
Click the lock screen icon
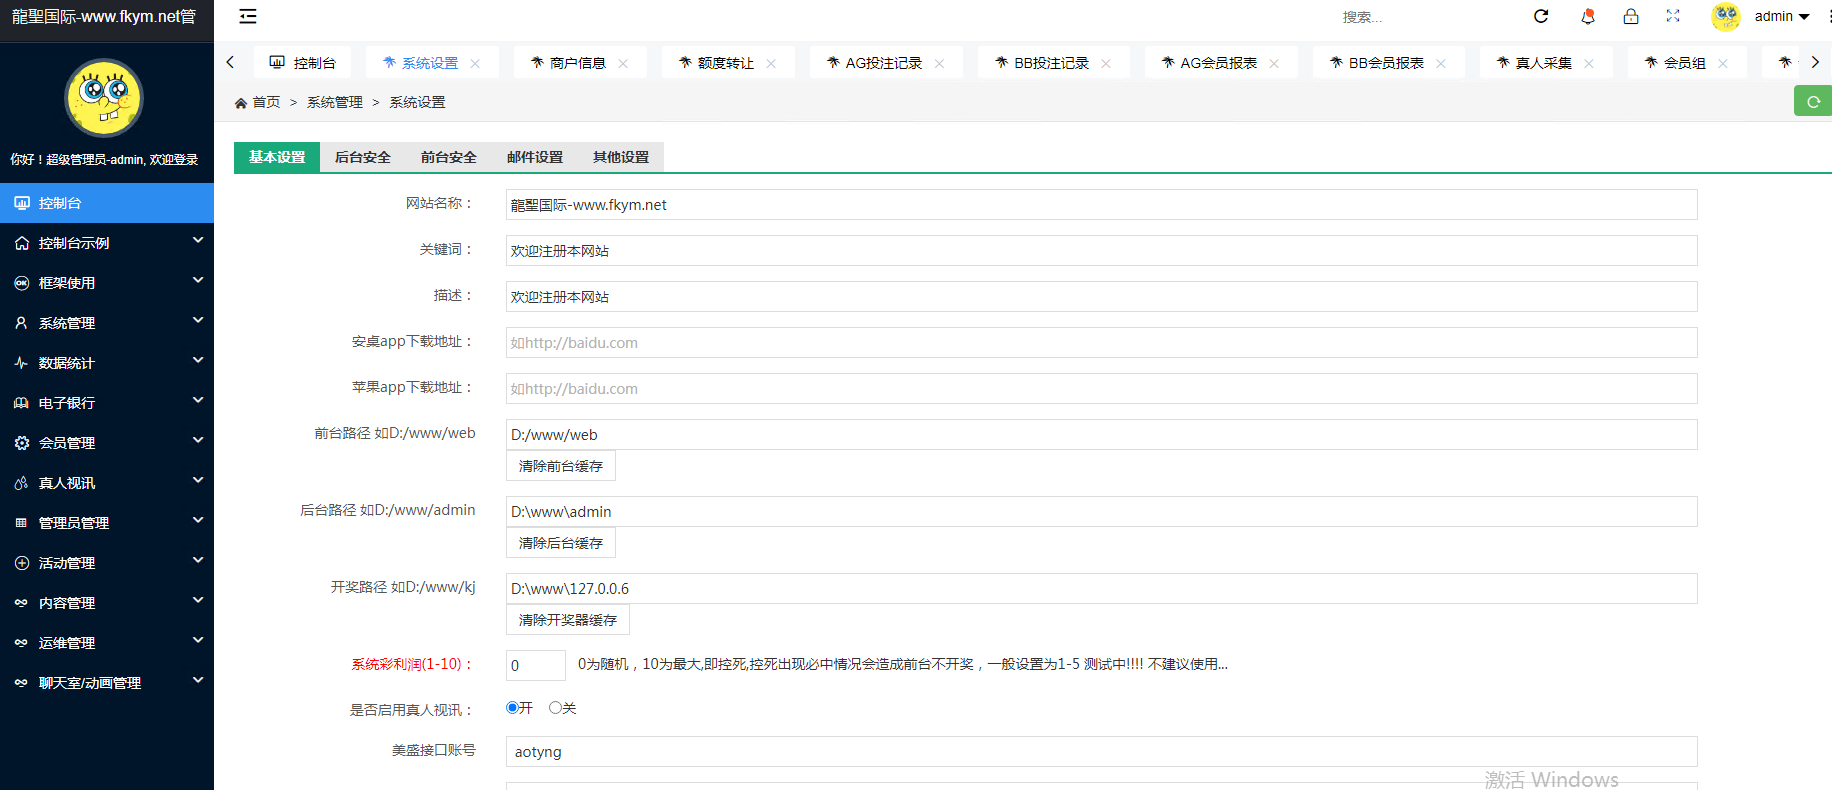coord(1631,16)
